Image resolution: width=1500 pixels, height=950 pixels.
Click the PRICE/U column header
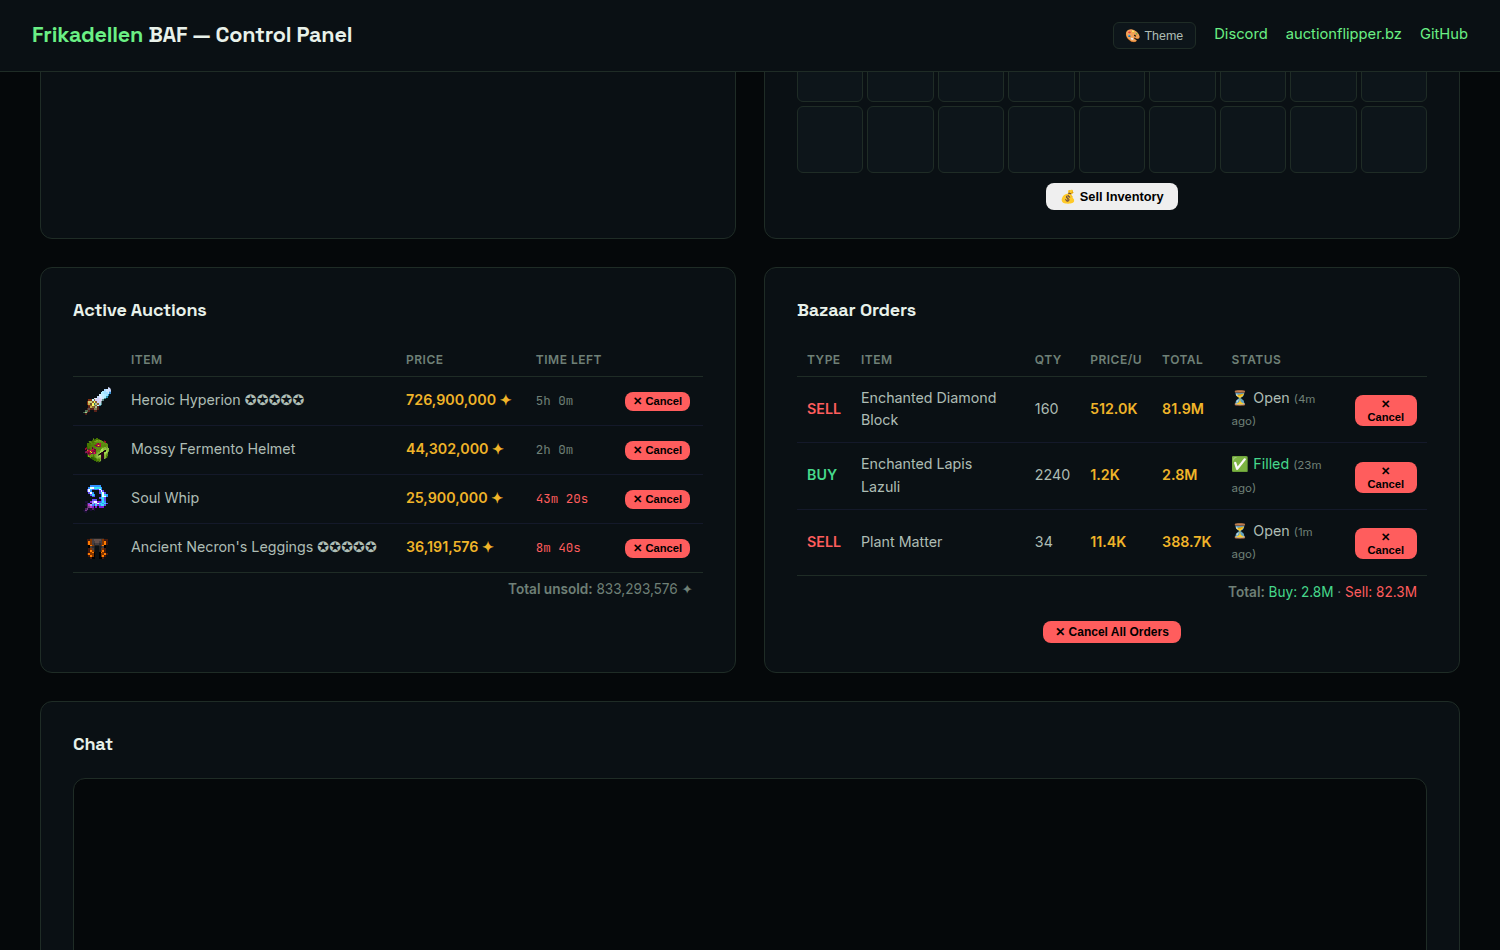point(1116,360)
